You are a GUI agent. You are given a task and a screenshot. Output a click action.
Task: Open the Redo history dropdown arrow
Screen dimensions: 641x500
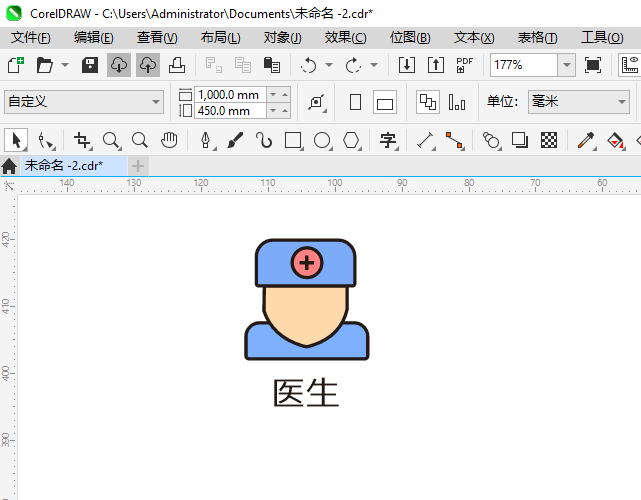coord(374,65)
